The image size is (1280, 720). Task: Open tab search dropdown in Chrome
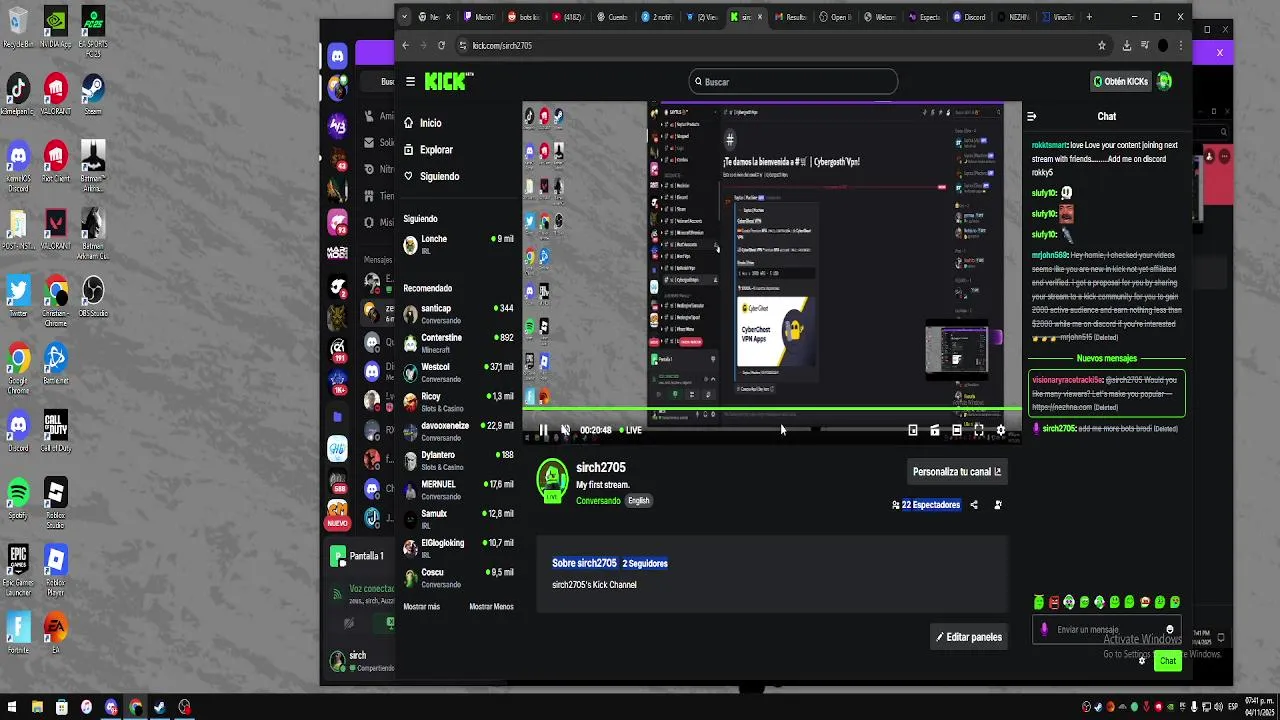(404, 17)
